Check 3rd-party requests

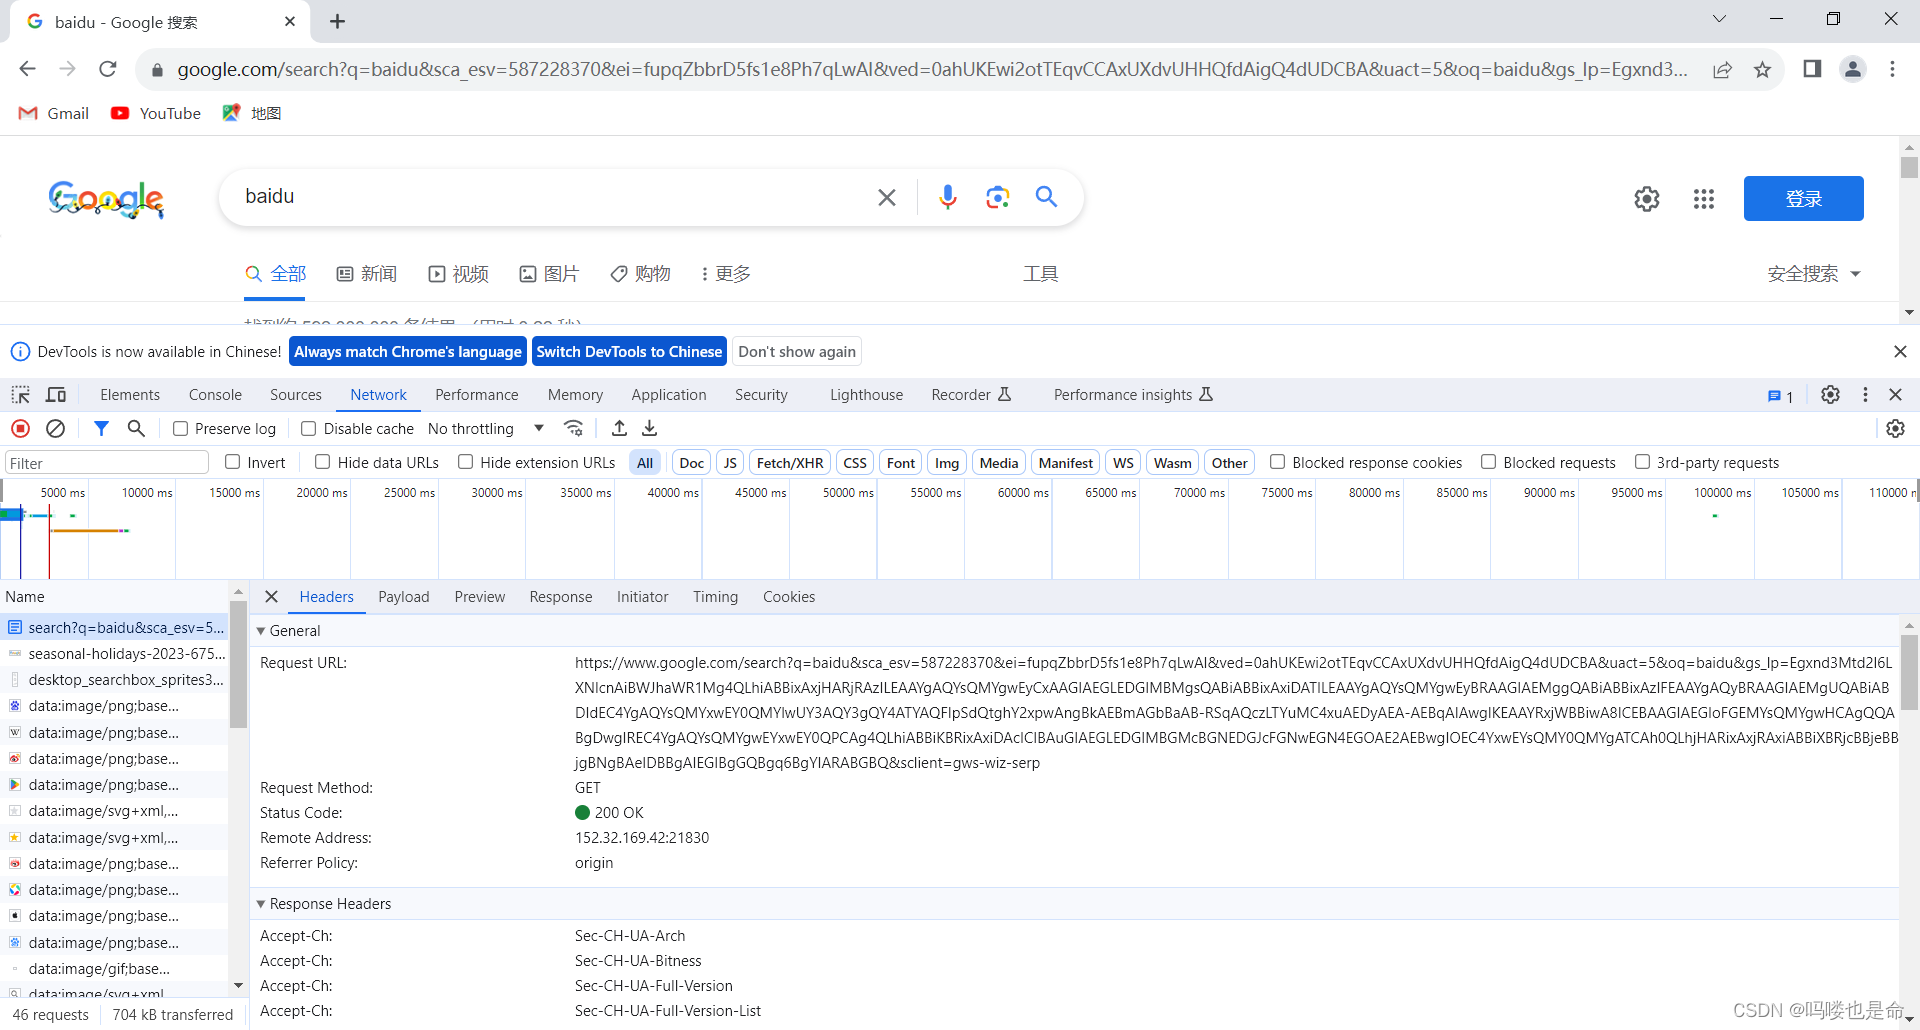(1642, 462)
